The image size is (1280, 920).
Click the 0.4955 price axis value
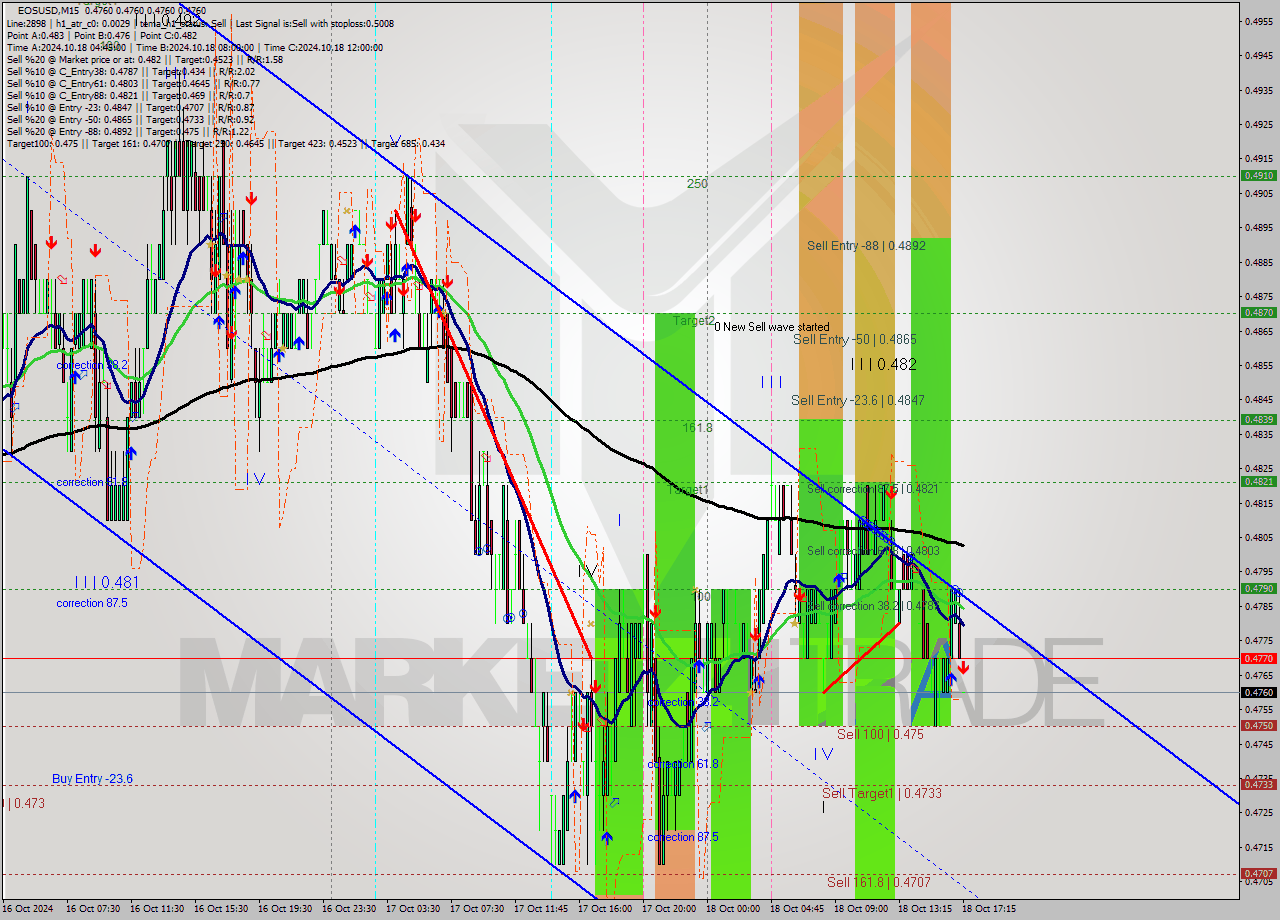click(x=1258, y=20)
